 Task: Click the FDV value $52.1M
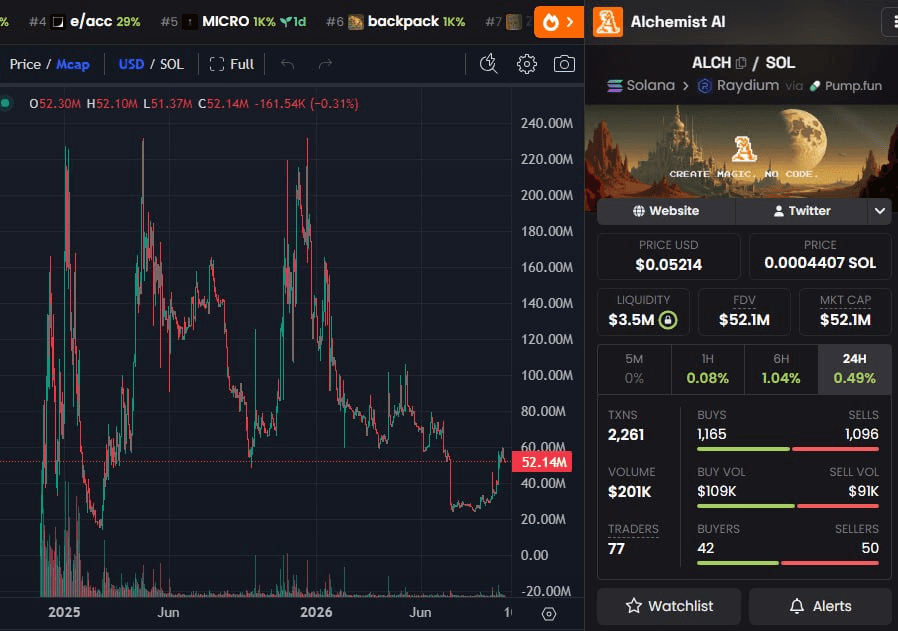[x=744, y=320]
